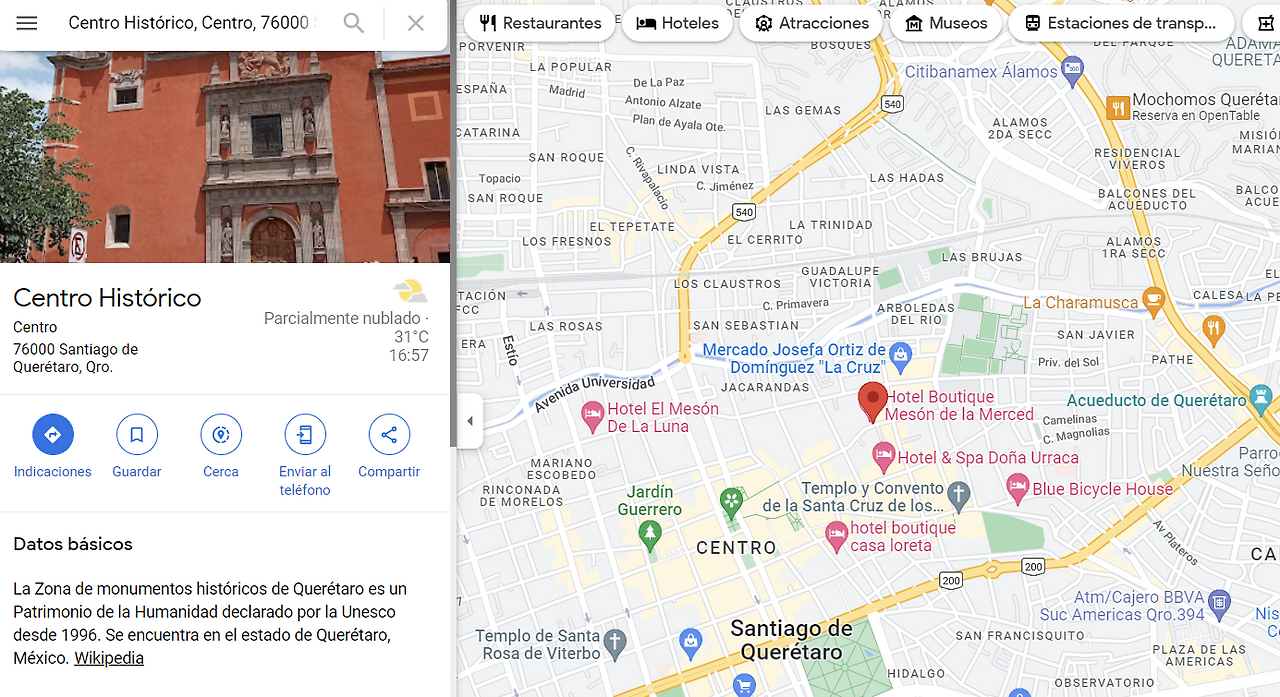
Task: Select the Atracciones filter chip
Action: (x=811, y=23)
